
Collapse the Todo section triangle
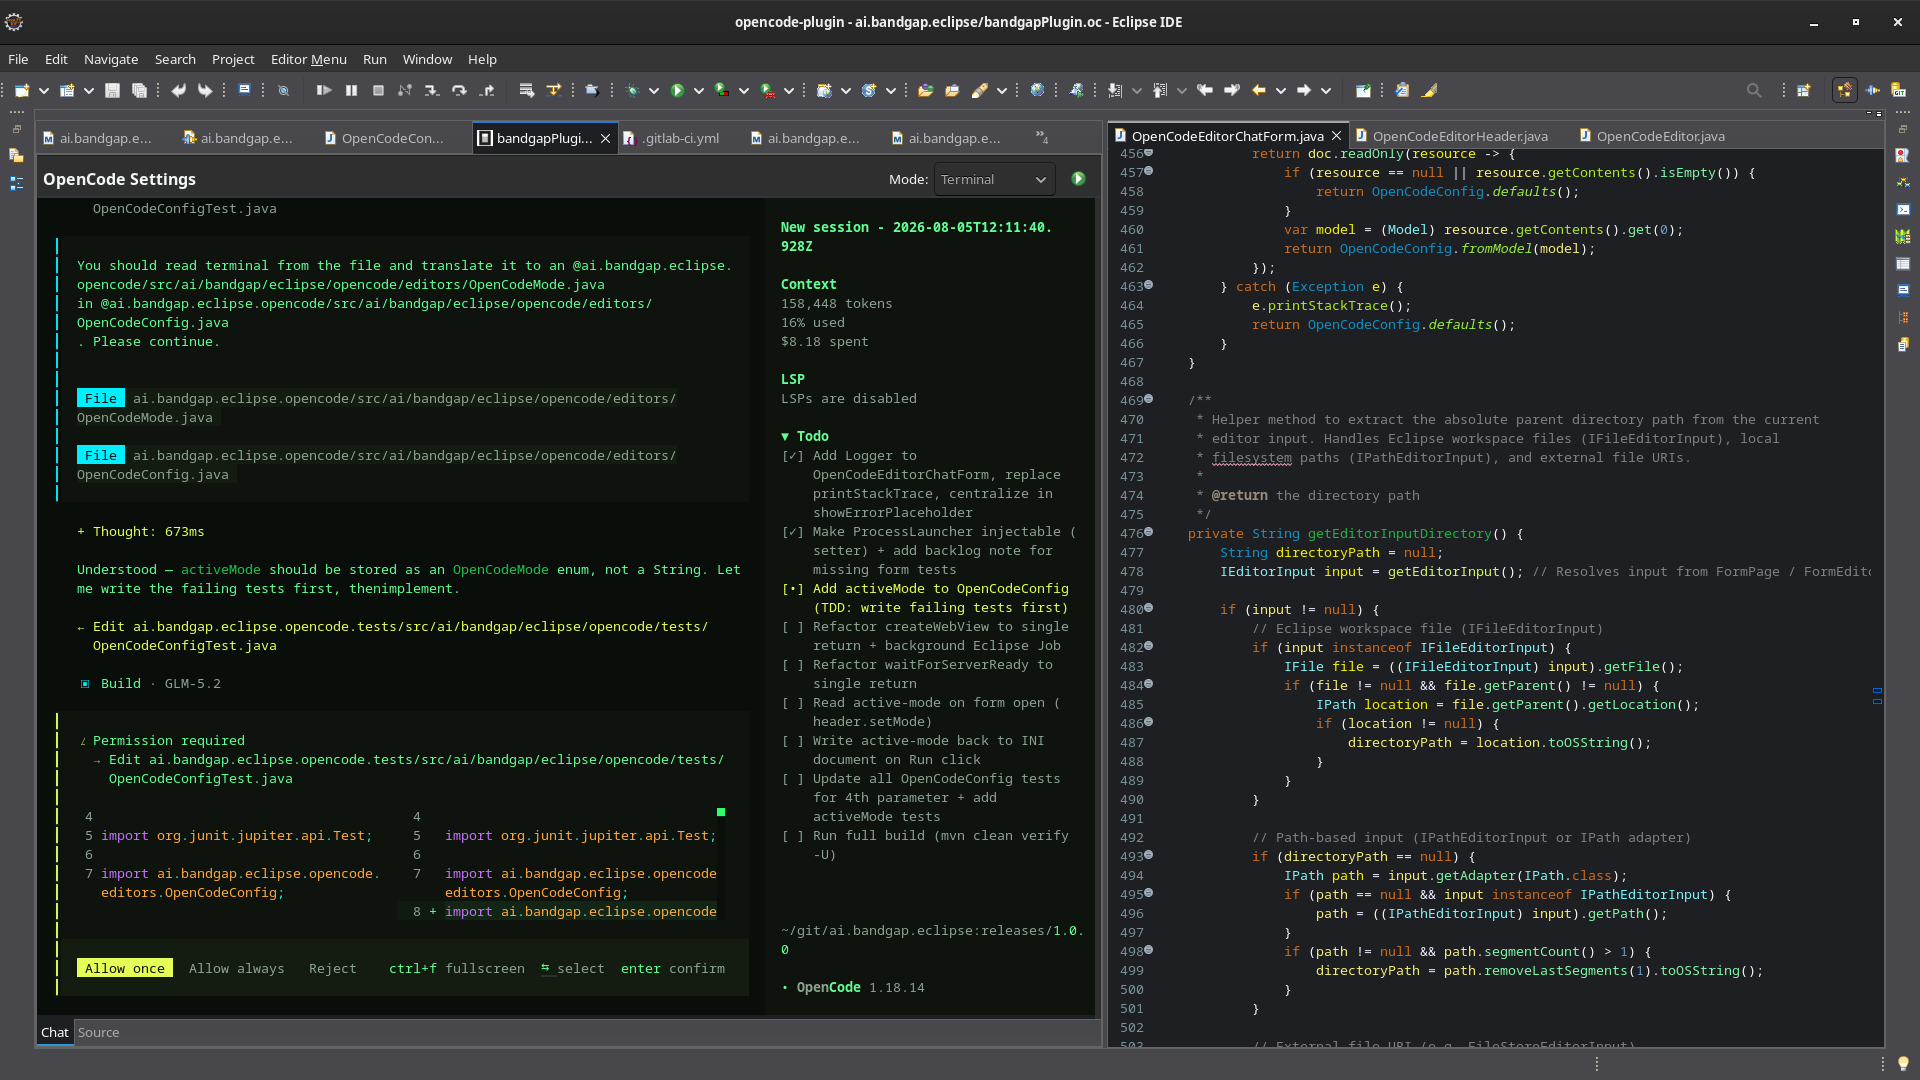(x=785, y=437)
